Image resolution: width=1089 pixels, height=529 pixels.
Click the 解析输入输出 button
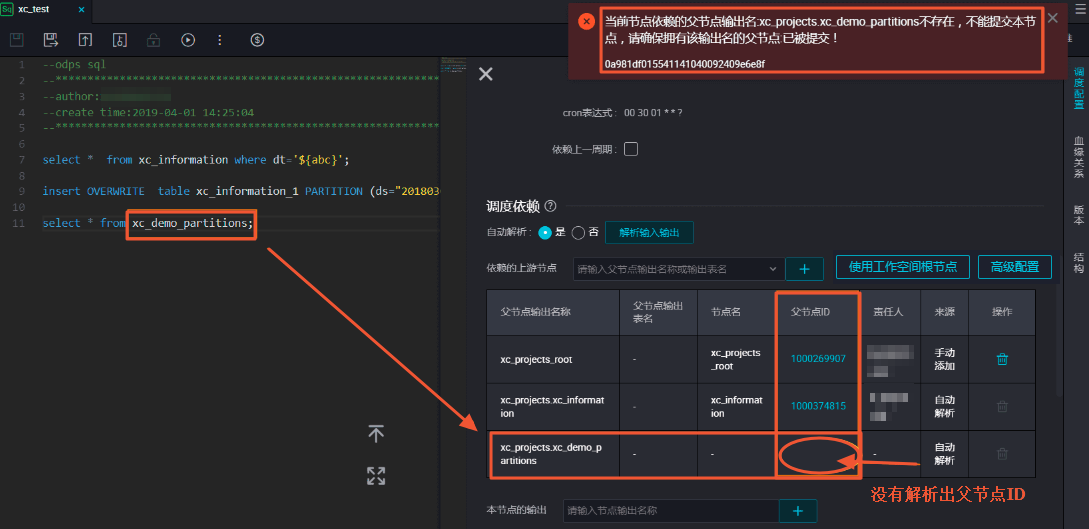click(649, 233)
